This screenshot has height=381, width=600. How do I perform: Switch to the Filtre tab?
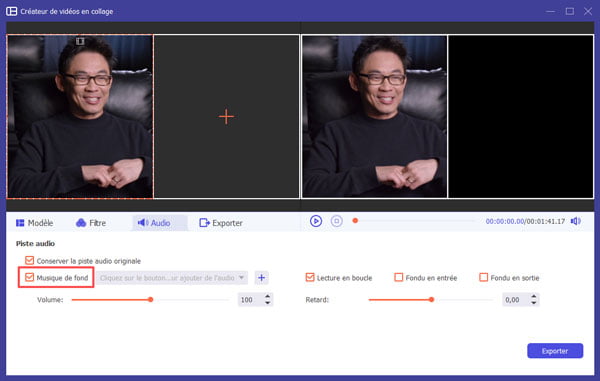91,223
